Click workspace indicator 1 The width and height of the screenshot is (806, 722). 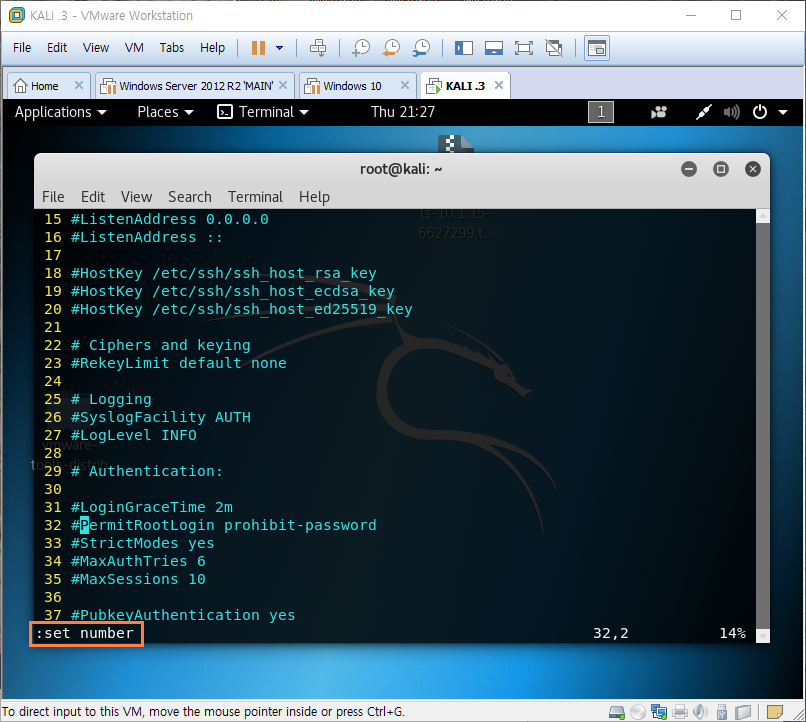pyautogui.click(x=601, y=112)
